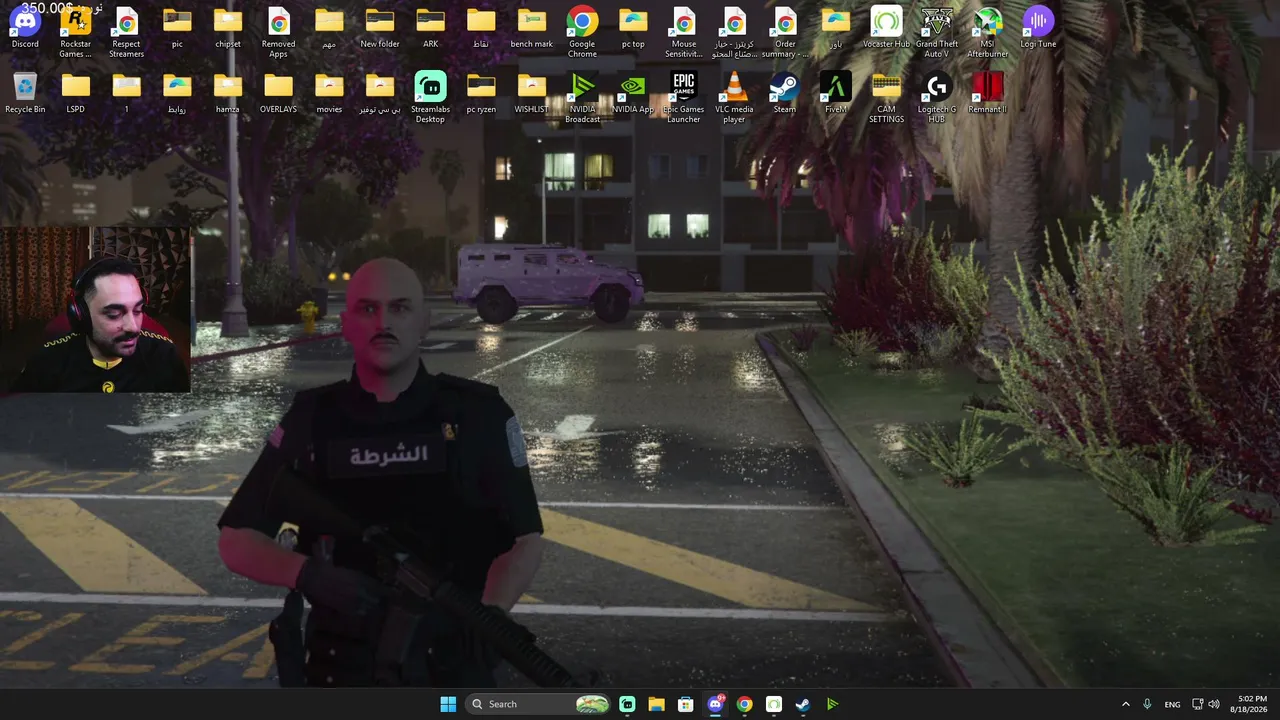Image resolution: width=1280 pixels, height=720 pixels.
Task: Select the pc ryzen folder
Action: coord(481,93)
